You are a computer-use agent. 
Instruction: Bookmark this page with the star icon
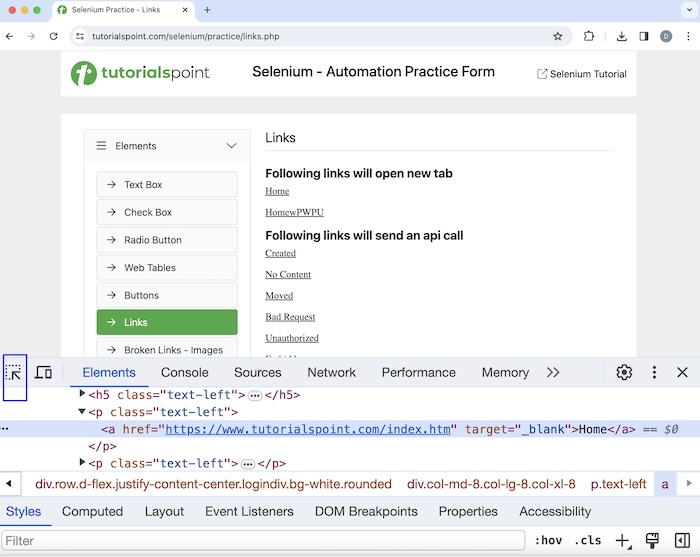[558, 36]
